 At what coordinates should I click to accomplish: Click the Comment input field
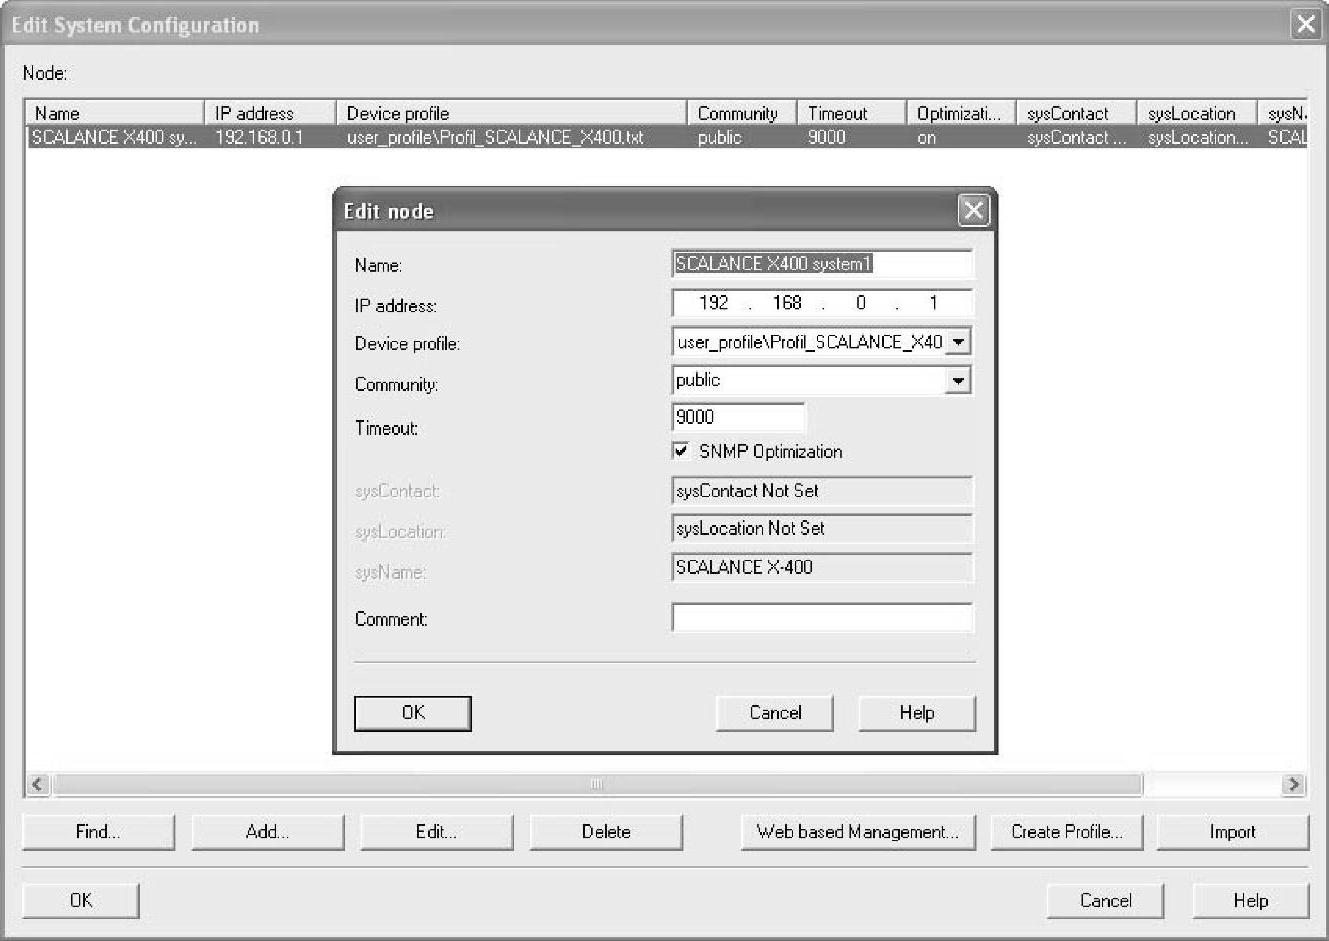pos(822,618)
